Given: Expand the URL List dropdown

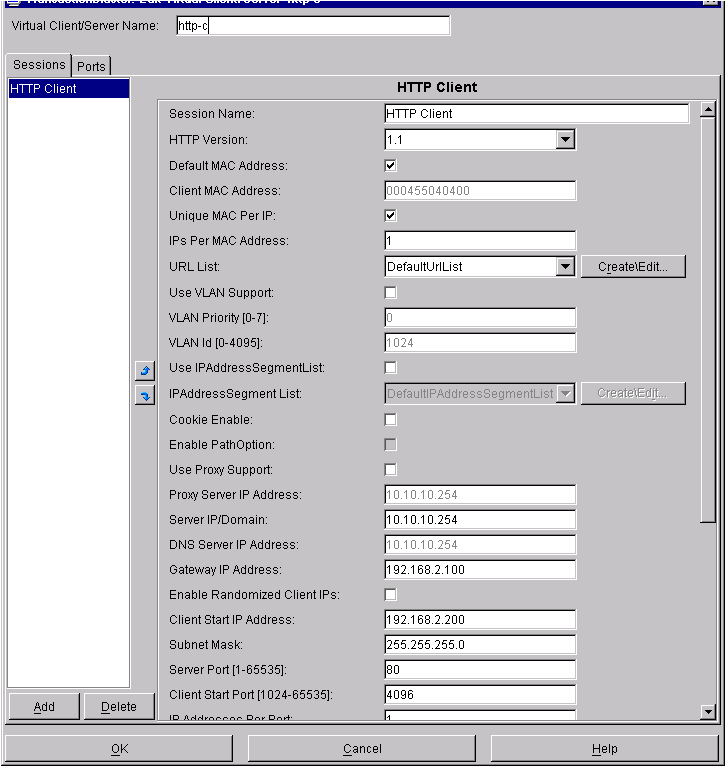Looking at the screenshot, I should coord(565,267).
